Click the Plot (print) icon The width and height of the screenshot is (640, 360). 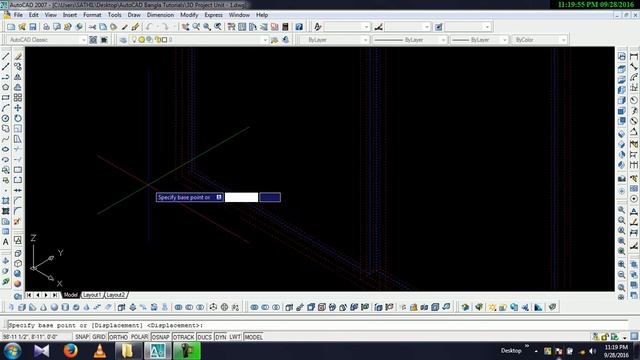[46, 27]
